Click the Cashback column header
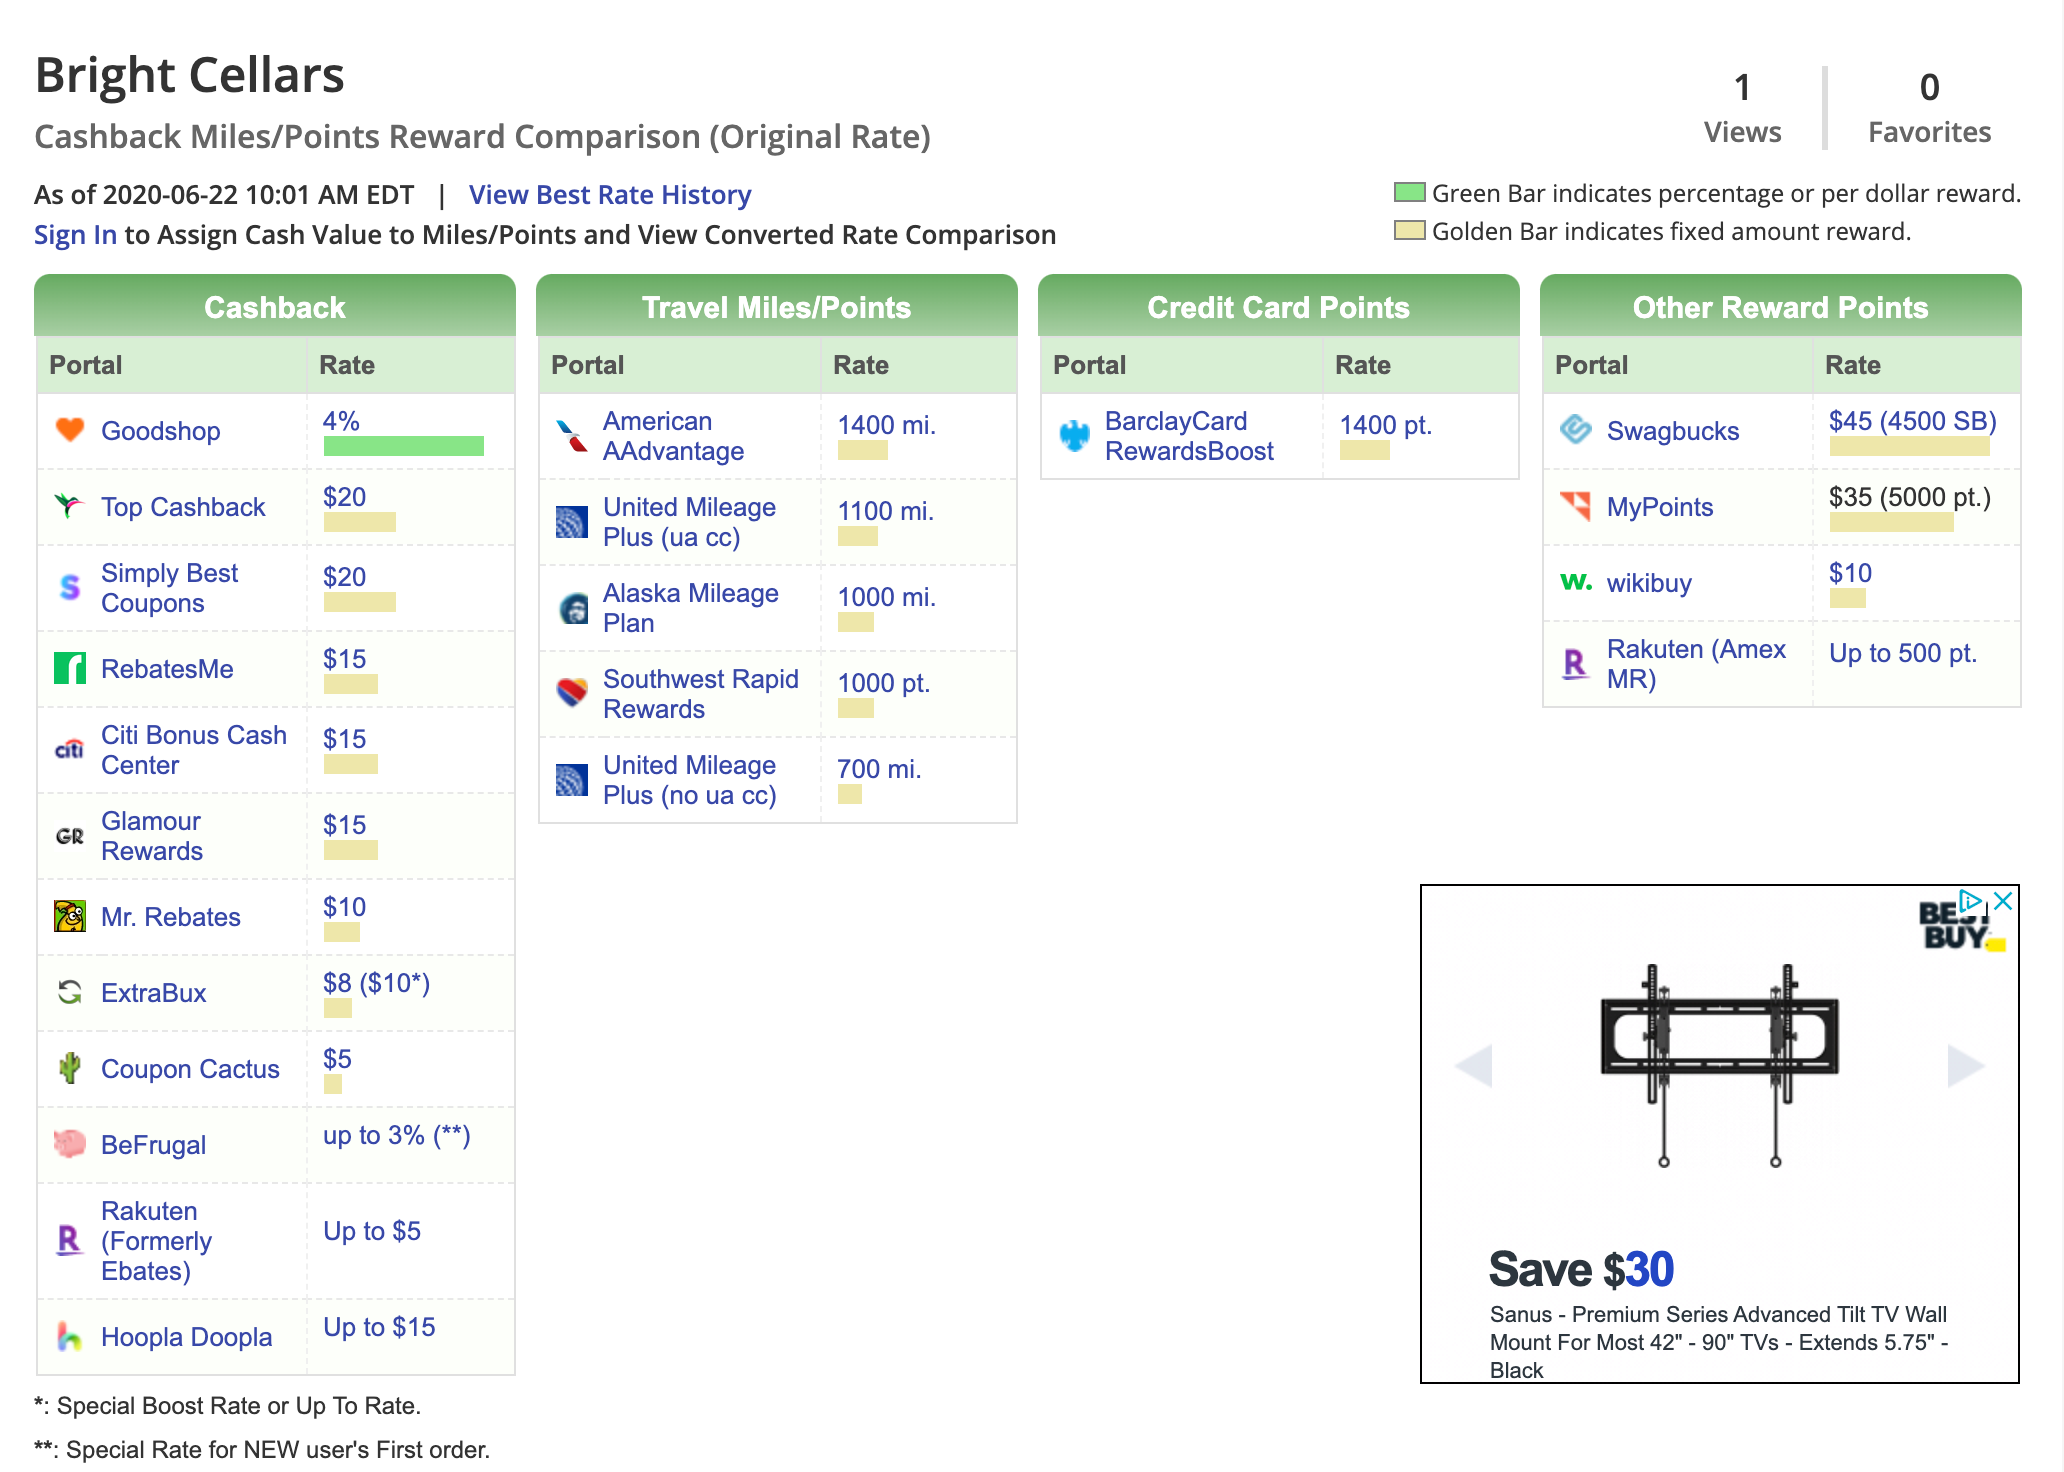 tap(275, 307)
